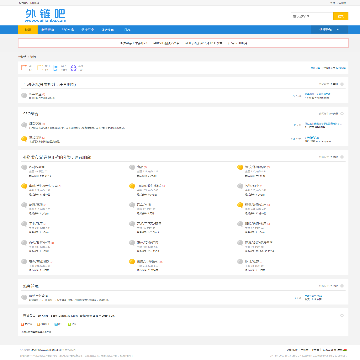Click the green legend icon in online members
360x360 pixels.
[x=69, y=324]
